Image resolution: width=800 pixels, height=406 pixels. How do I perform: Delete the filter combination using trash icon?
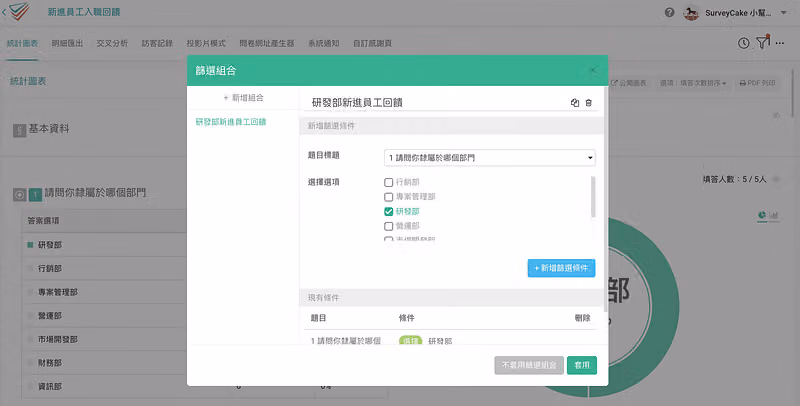click(x=588, y=103)
